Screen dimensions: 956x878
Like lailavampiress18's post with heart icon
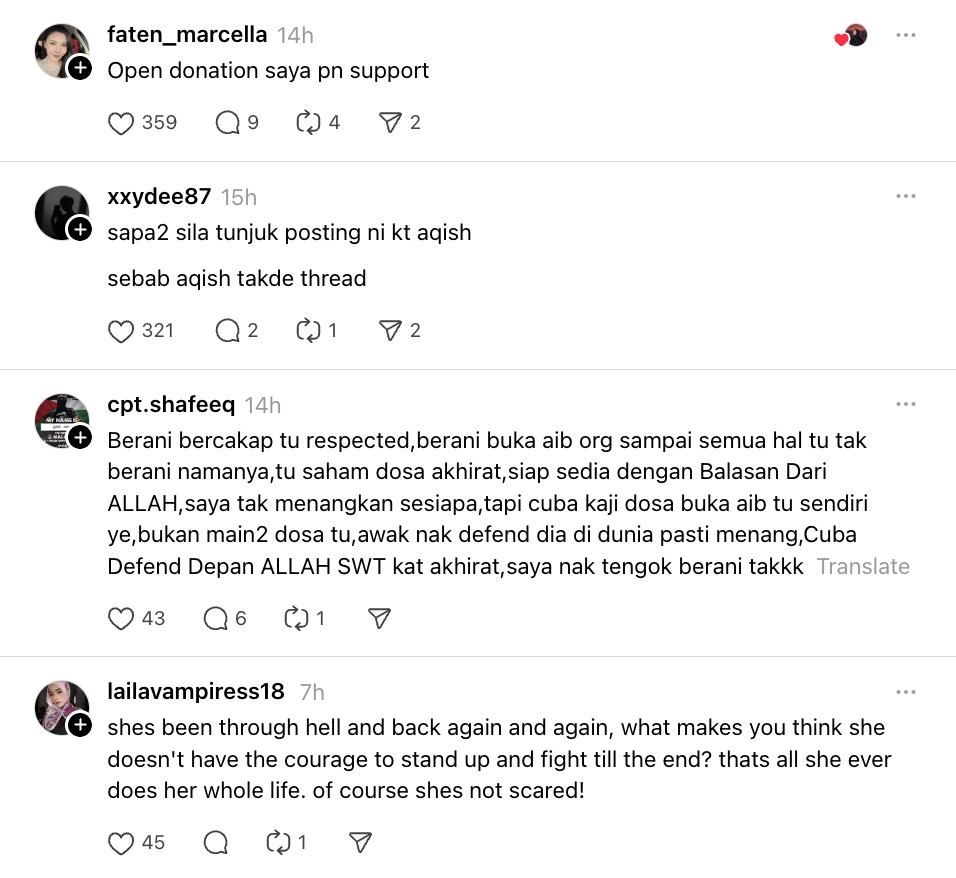121,843
